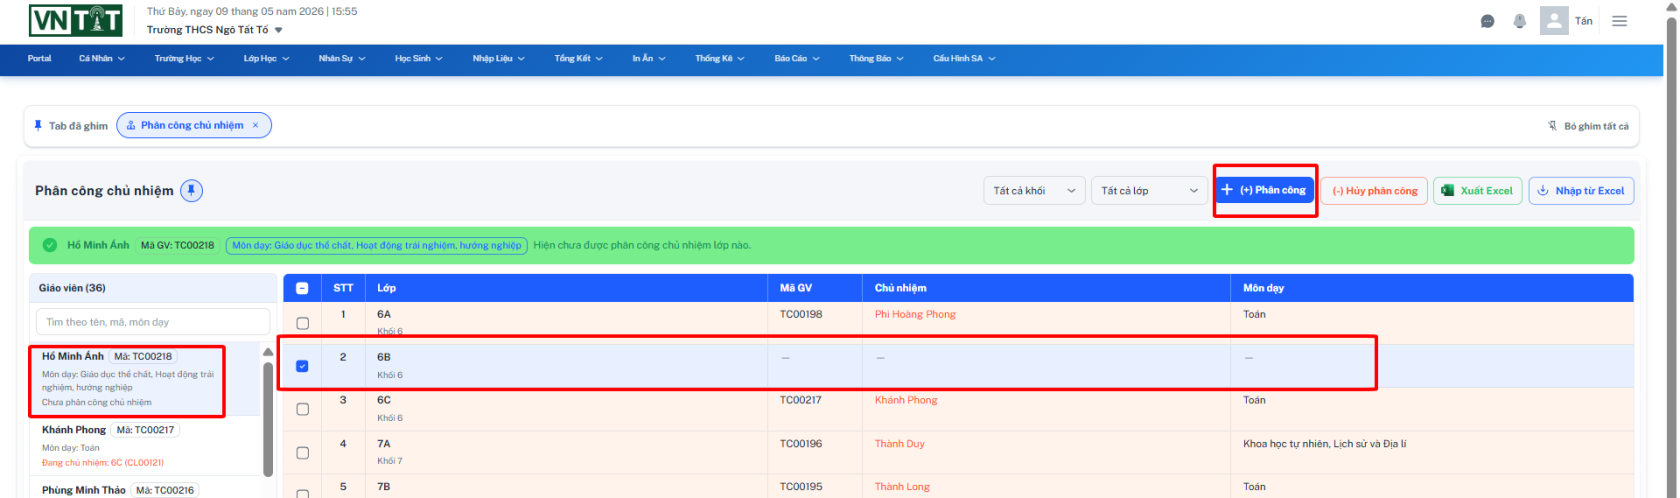Open the hamburger menu icon
The height and width of the screenshot is (498, 1680).
pyautogui.click(x=1620, y=21)
